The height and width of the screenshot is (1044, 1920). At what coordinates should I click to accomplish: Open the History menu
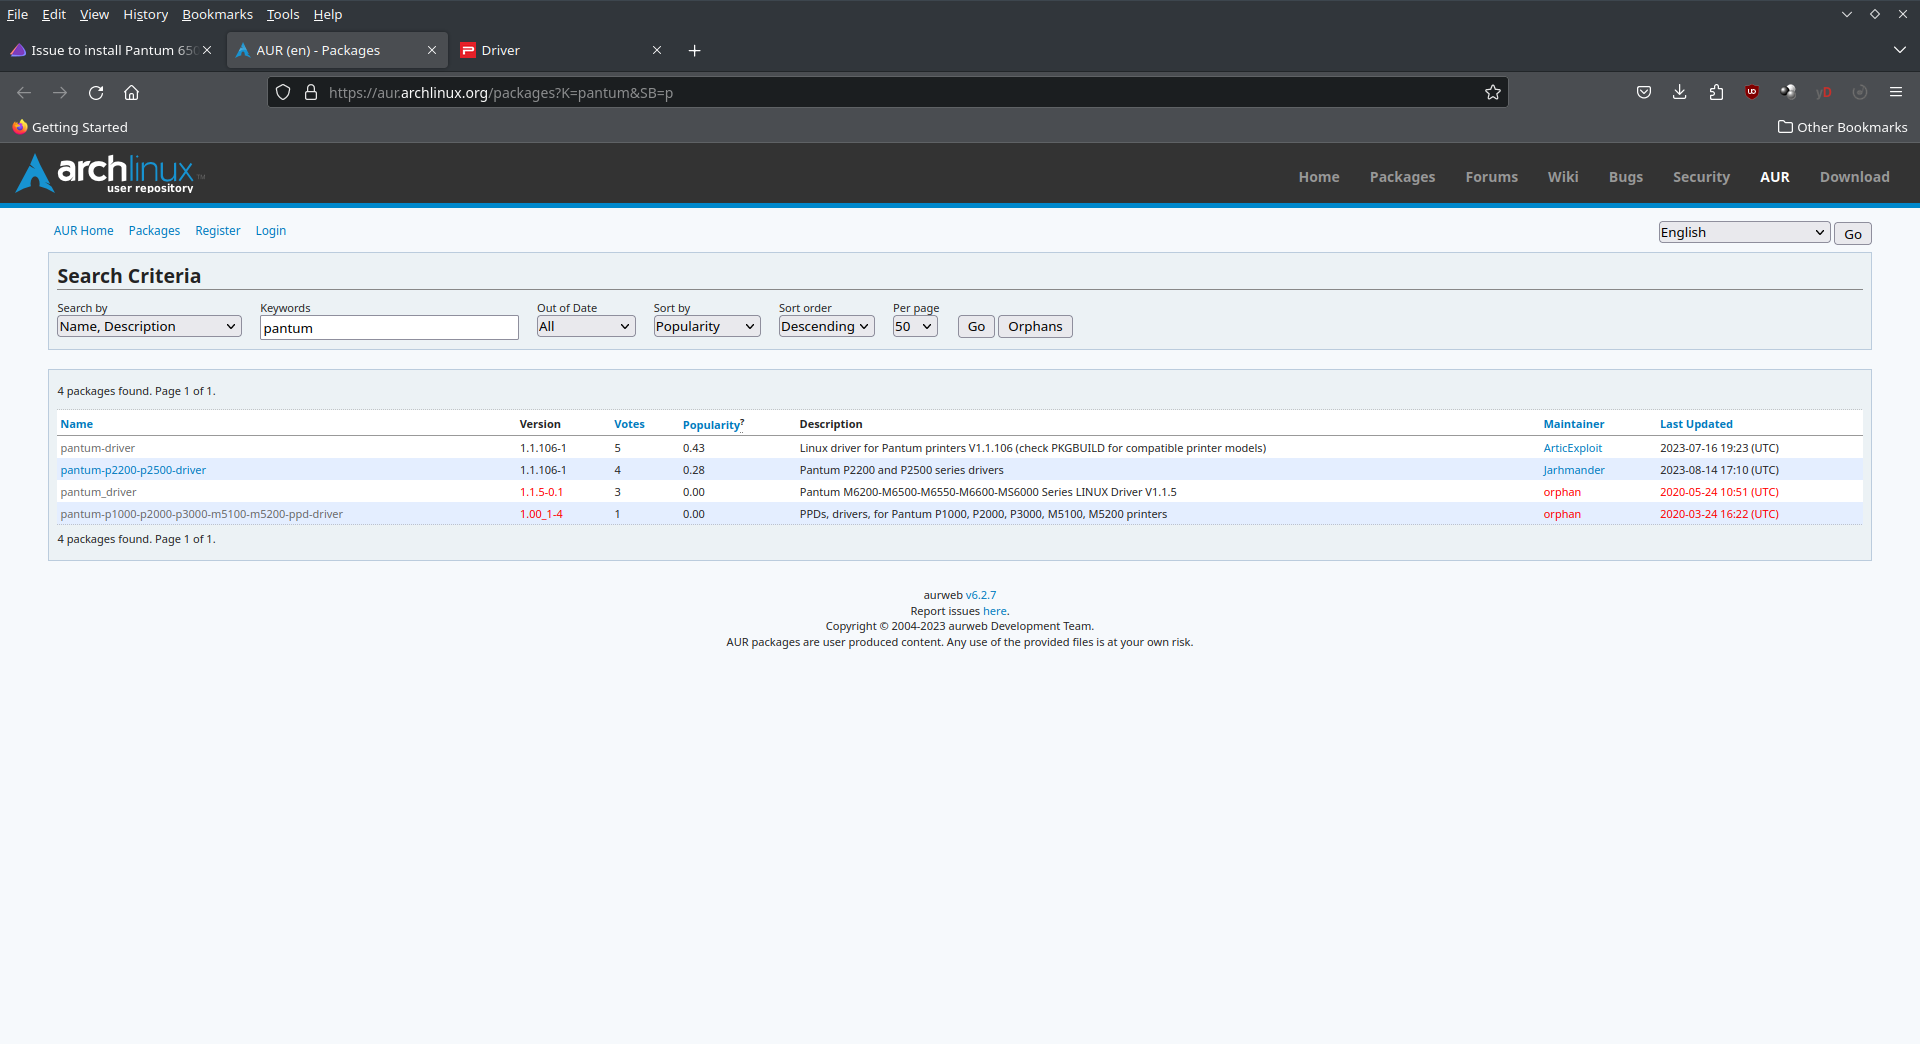pyautogui.click(x=145, y=14)
